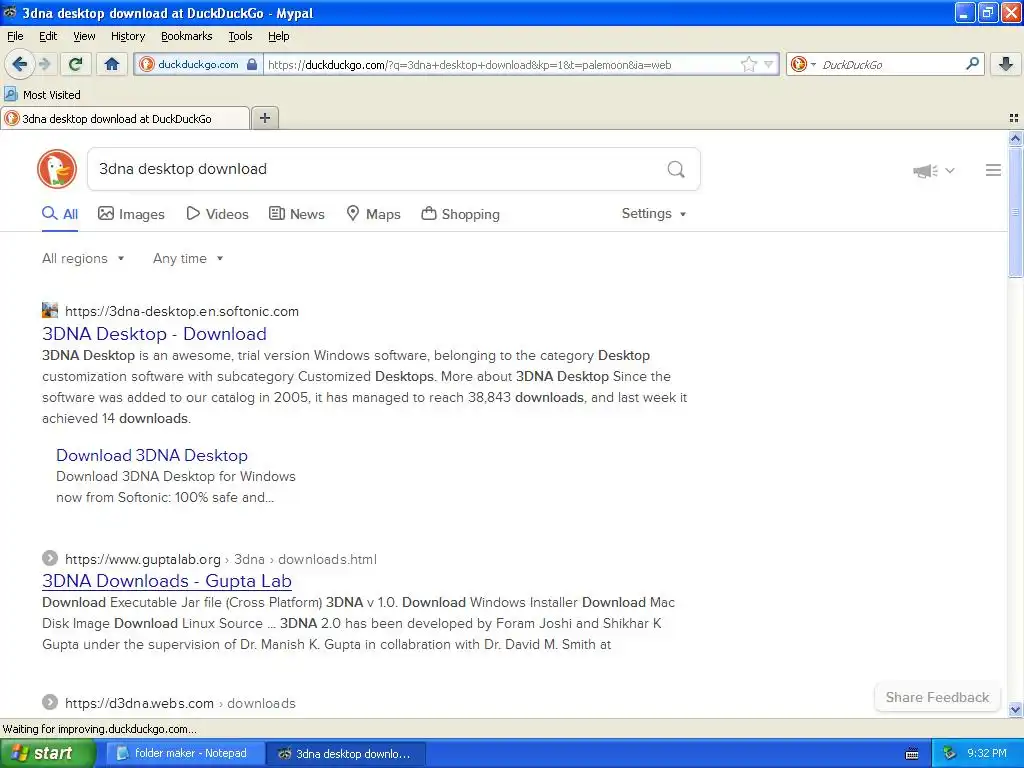Image resolution: width=1024 pixels, height=768 pixels.
Task: Switch to the Shopping search tab
Action: pyautogui.click(x=460, y=214)
